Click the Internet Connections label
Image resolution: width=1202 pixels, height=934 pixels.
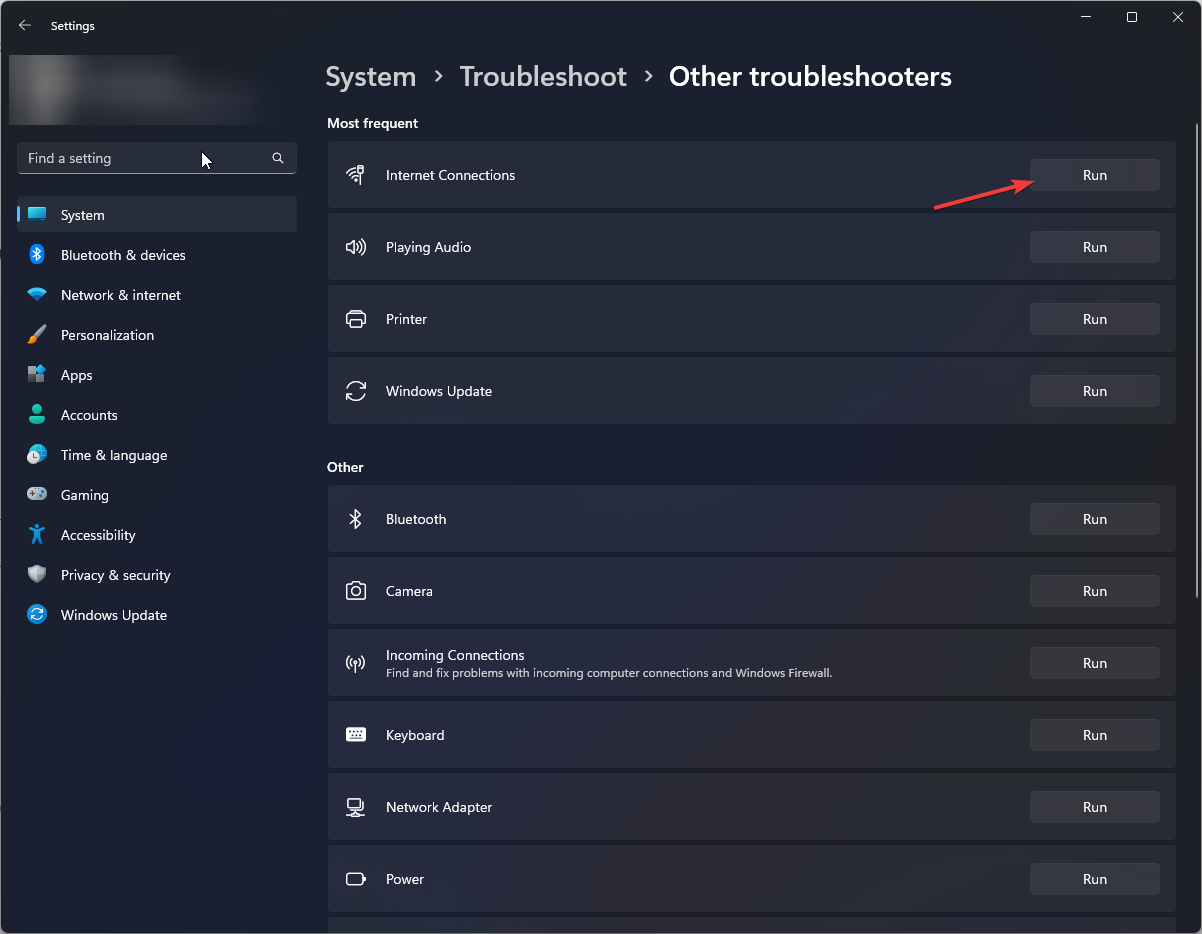pyautogui.click(x=450, y=175)
